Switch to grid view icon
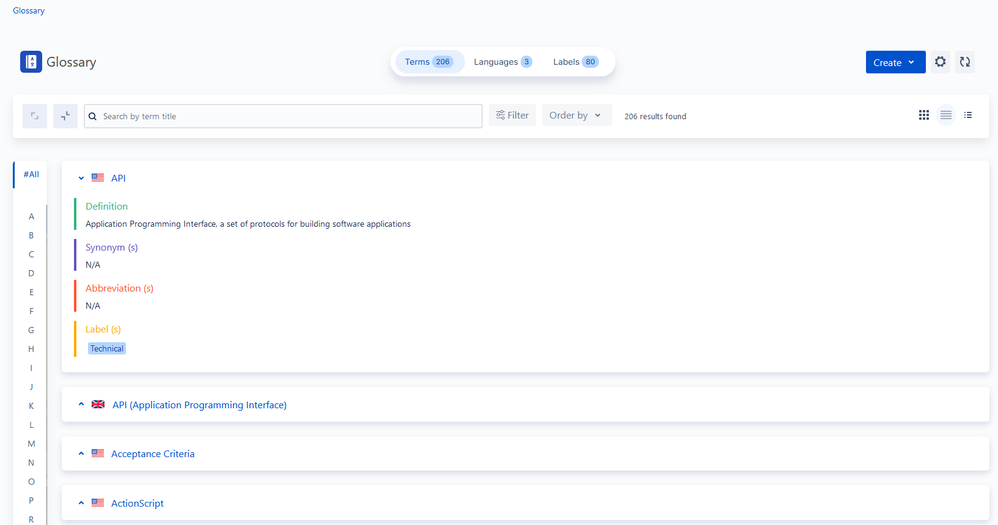The height and width of the screenshot is (525, 998). tap(924, 115)
